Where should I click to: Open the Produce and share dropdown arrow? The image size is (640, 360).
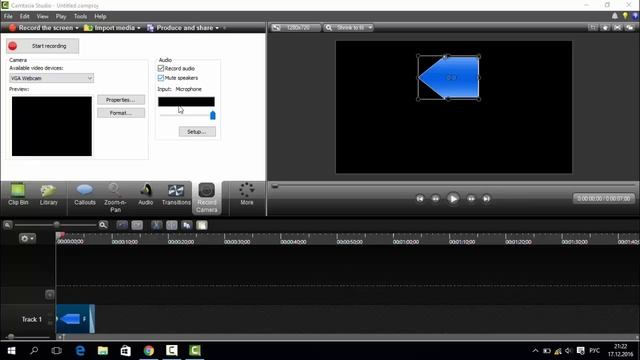coord(217,28)
